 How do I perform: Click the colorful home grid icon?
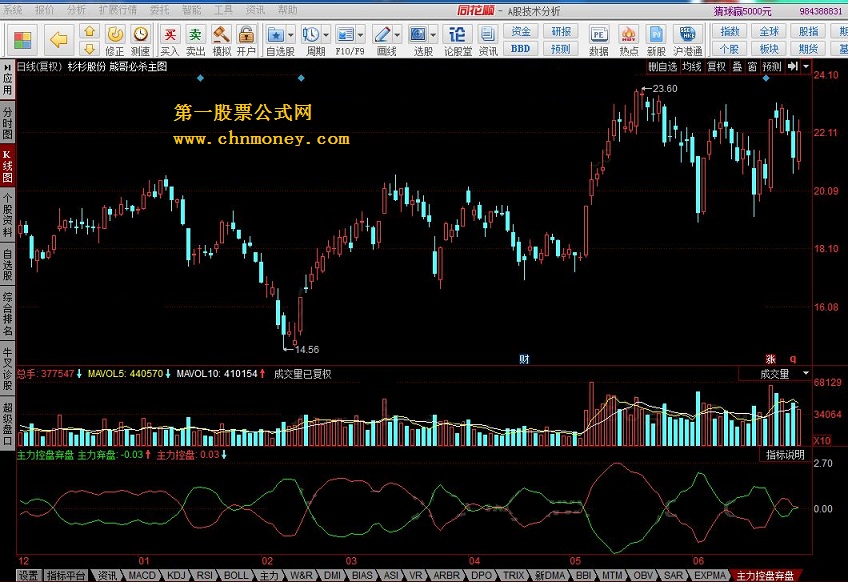[22, 39]
